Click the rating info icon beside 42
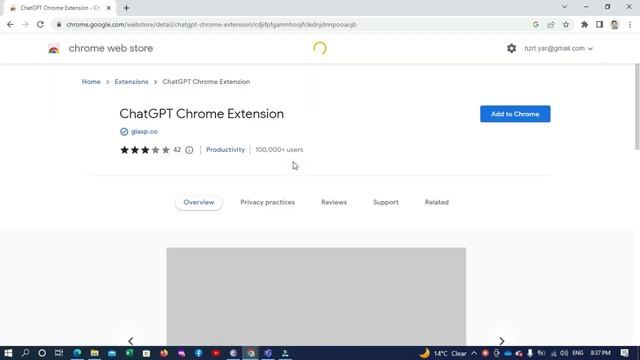Image resolution: width=640 pixels, height=360 pixels. pyautogui.click(x=189, y=150)
